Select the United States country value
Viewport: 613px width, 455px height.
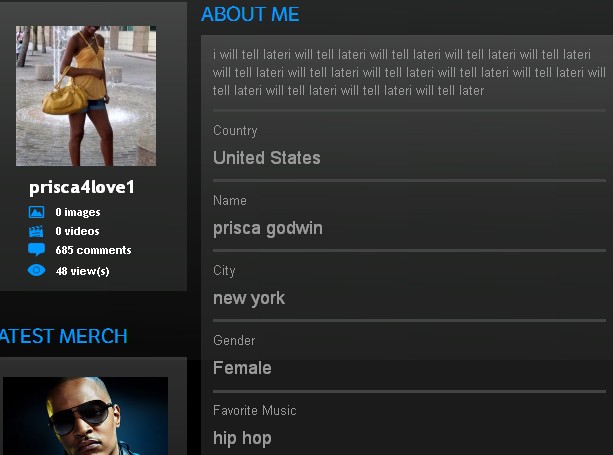tap(267, 158)
